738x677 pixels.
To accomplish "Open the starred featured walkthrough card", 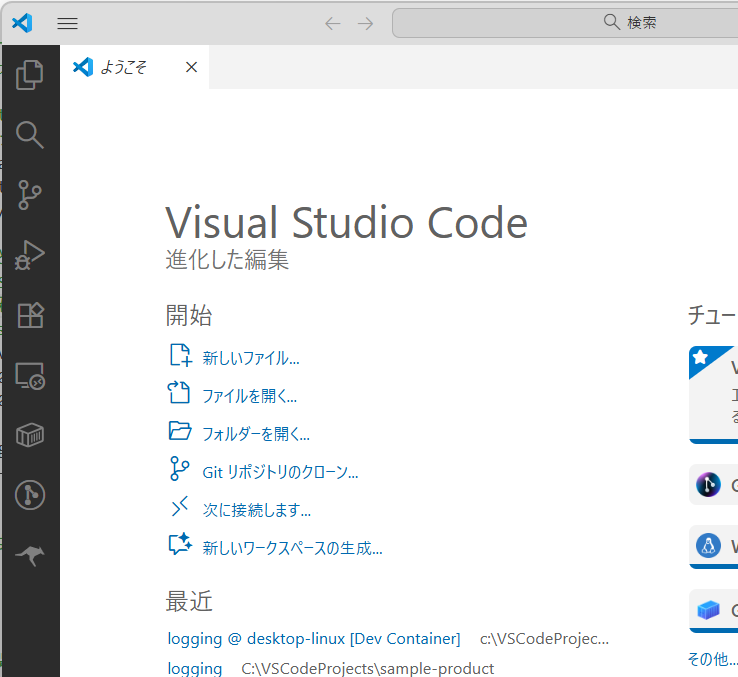I will pyautogui.click(x=714, y=395).
